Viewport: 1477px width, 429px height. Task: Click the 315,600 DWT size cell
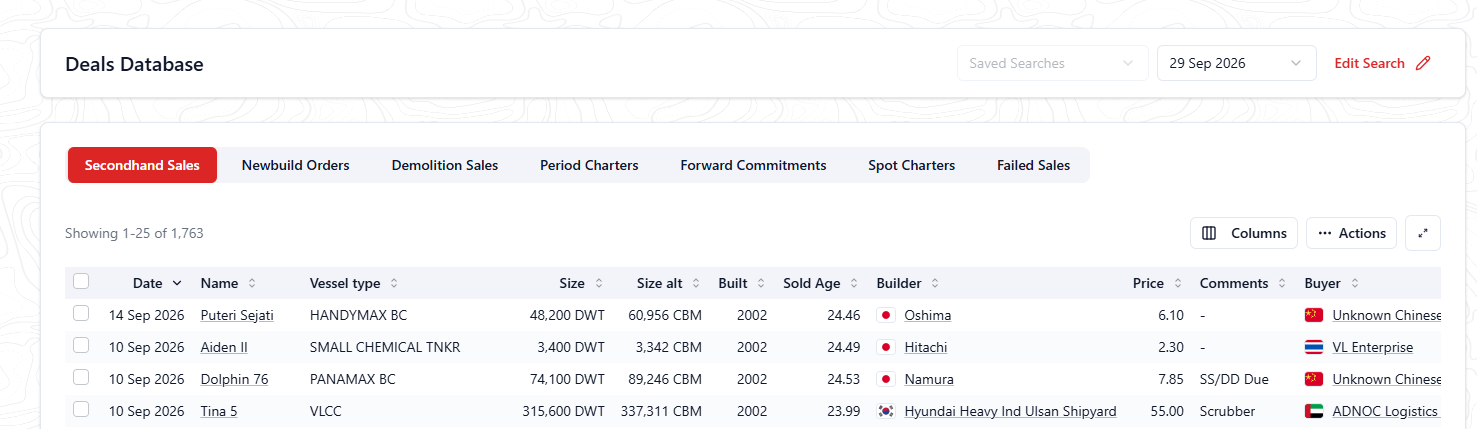click(x=563, y=411)
